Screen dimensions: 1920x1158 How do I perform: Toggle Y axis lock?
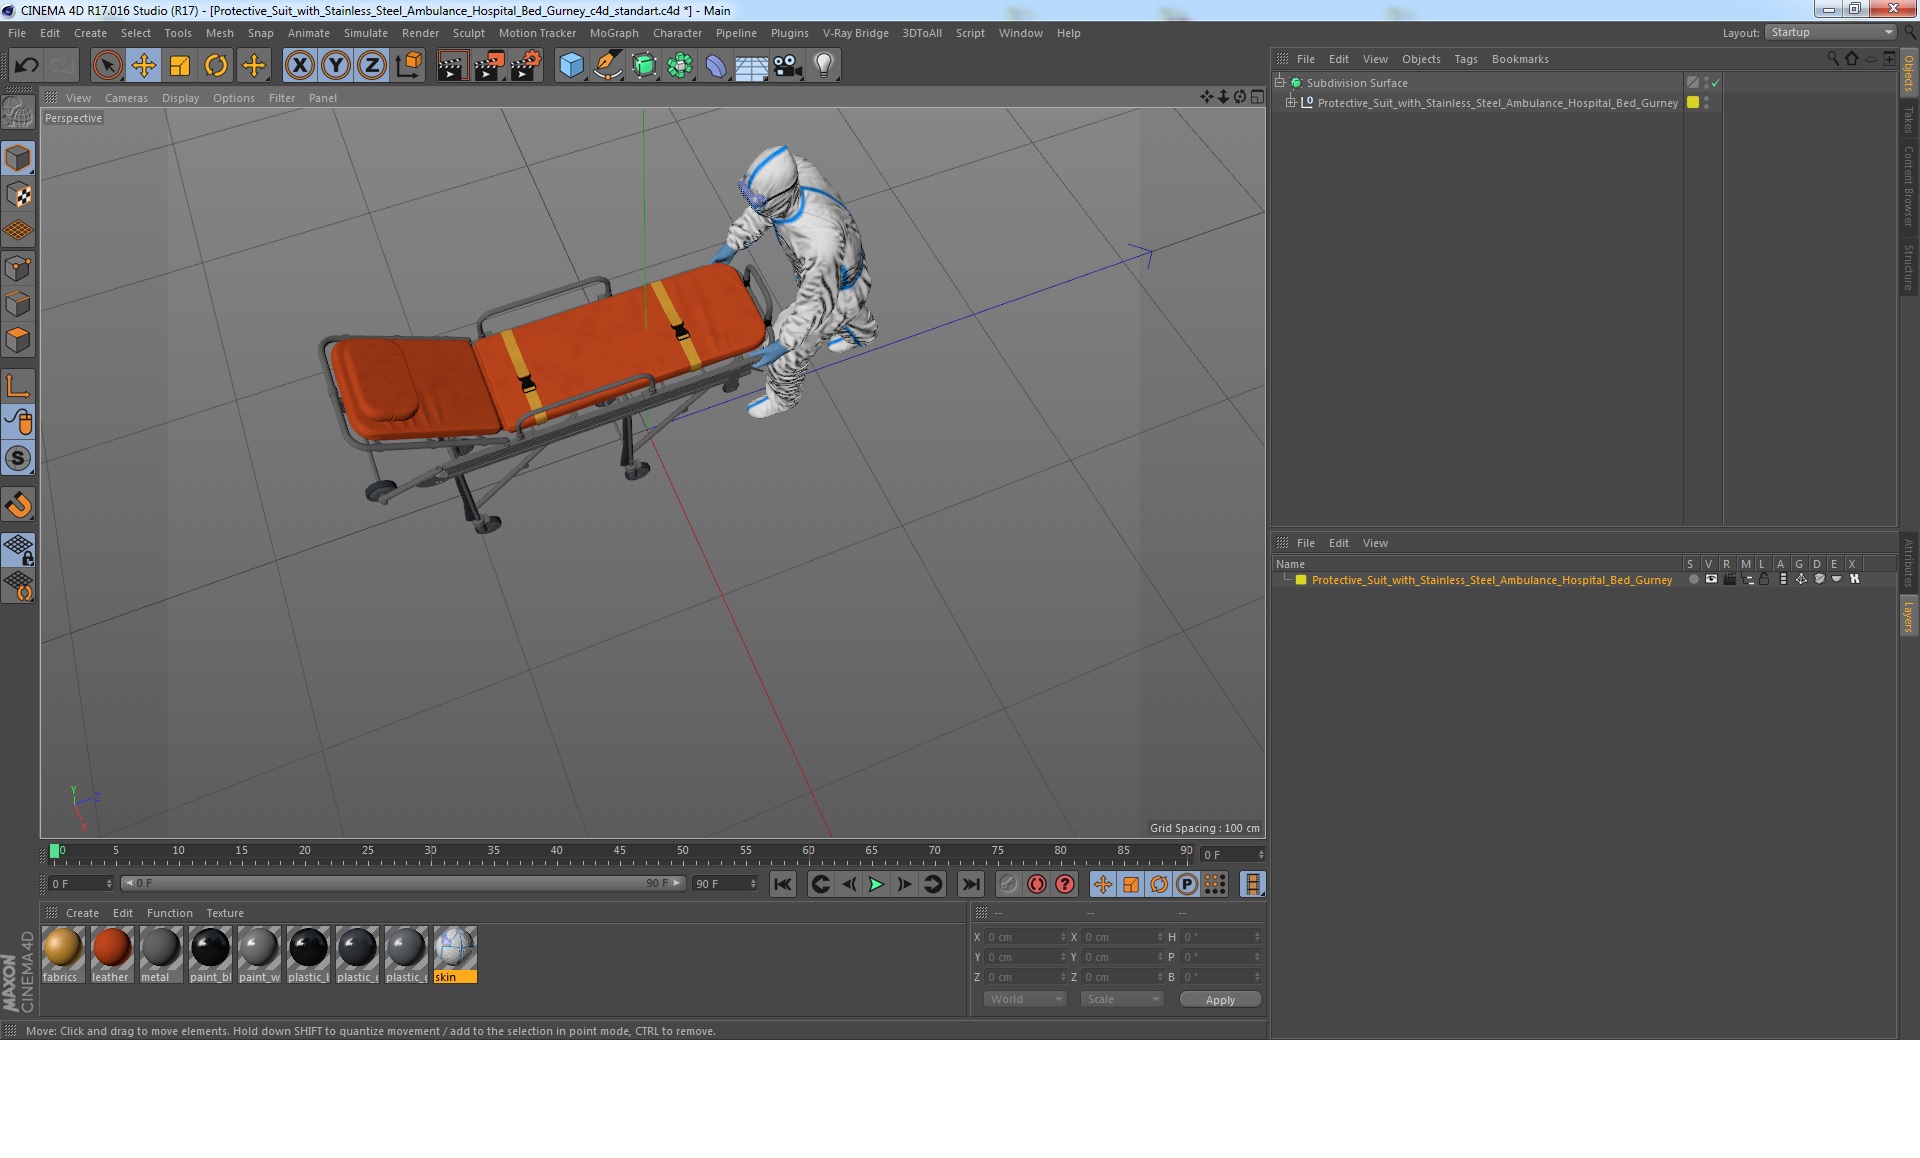336,66
